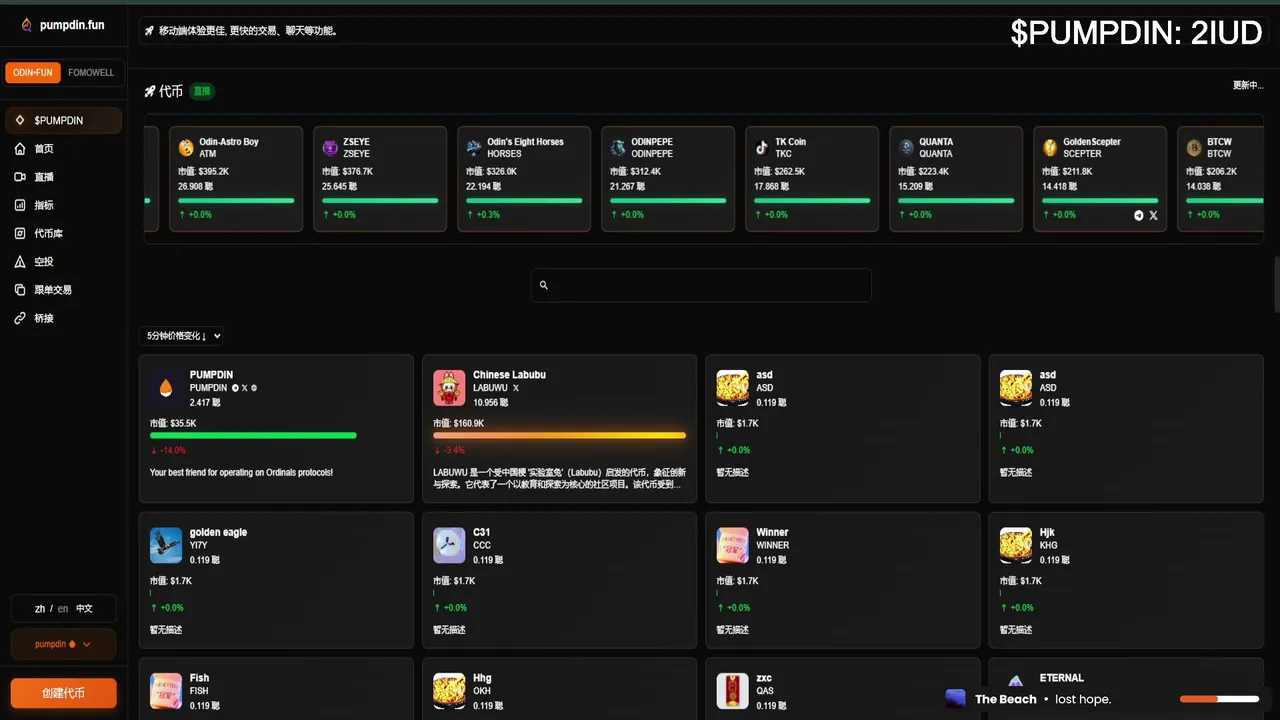The height and width of the screenshot is (720, 1280).
Task: Click the 中文 language label
Action: pos(84,608)
